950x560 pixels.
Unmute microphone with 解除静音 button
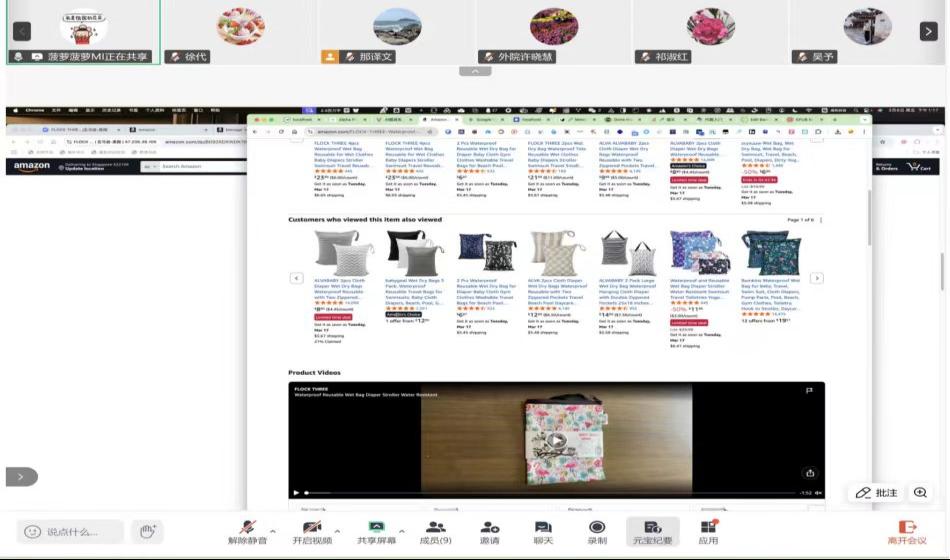(247, 530)
